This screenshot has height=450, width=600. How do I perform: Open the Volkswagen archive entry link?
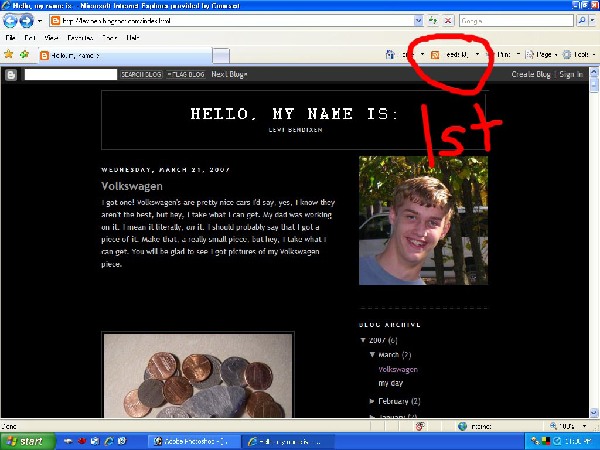(398, 369)
